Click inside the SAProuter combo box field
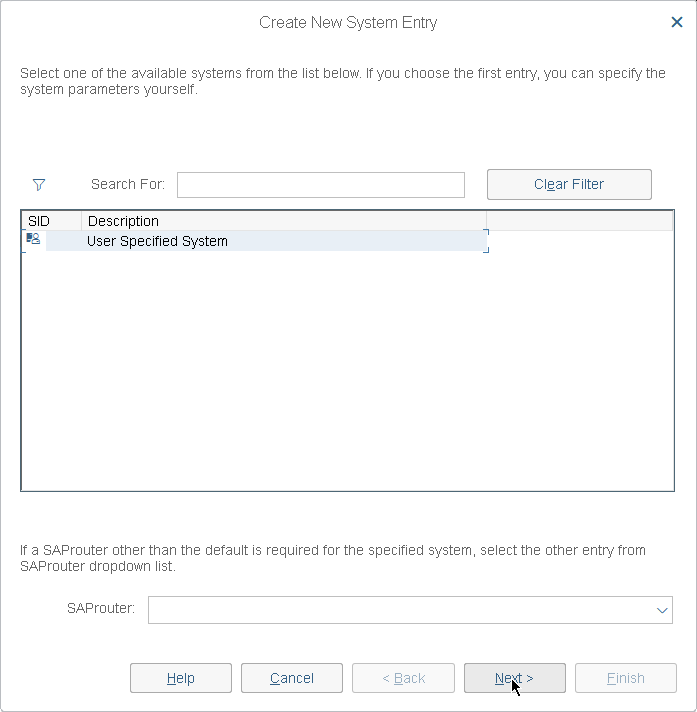The width and height of the screenshot is (697, 712). 410,610
